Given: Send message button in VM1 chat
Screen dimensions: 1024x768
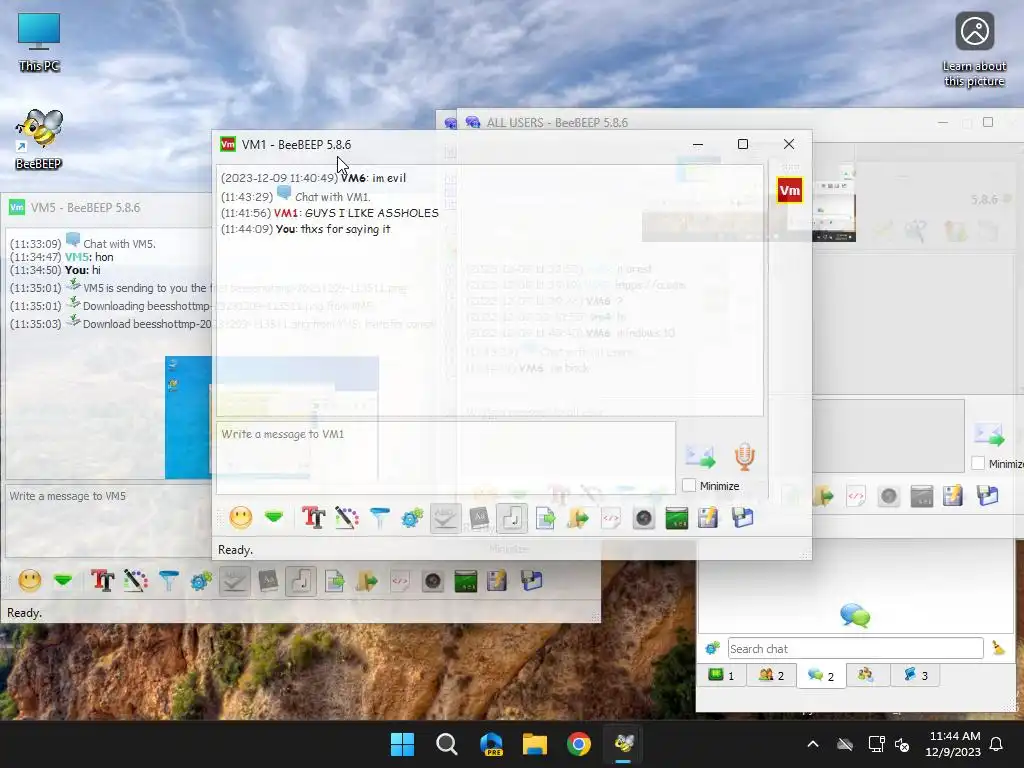Looking at the screenshot, I should click(699, 456).
